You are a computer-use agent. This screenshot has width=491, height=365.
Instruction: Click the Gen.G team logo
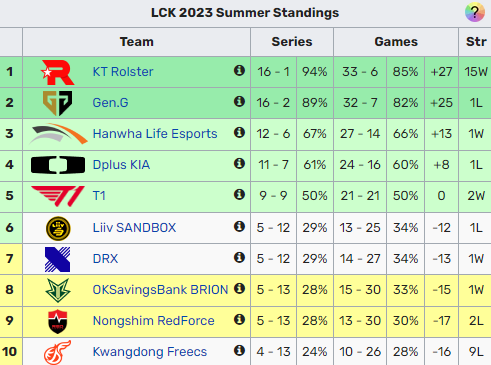tap(57, 103)
